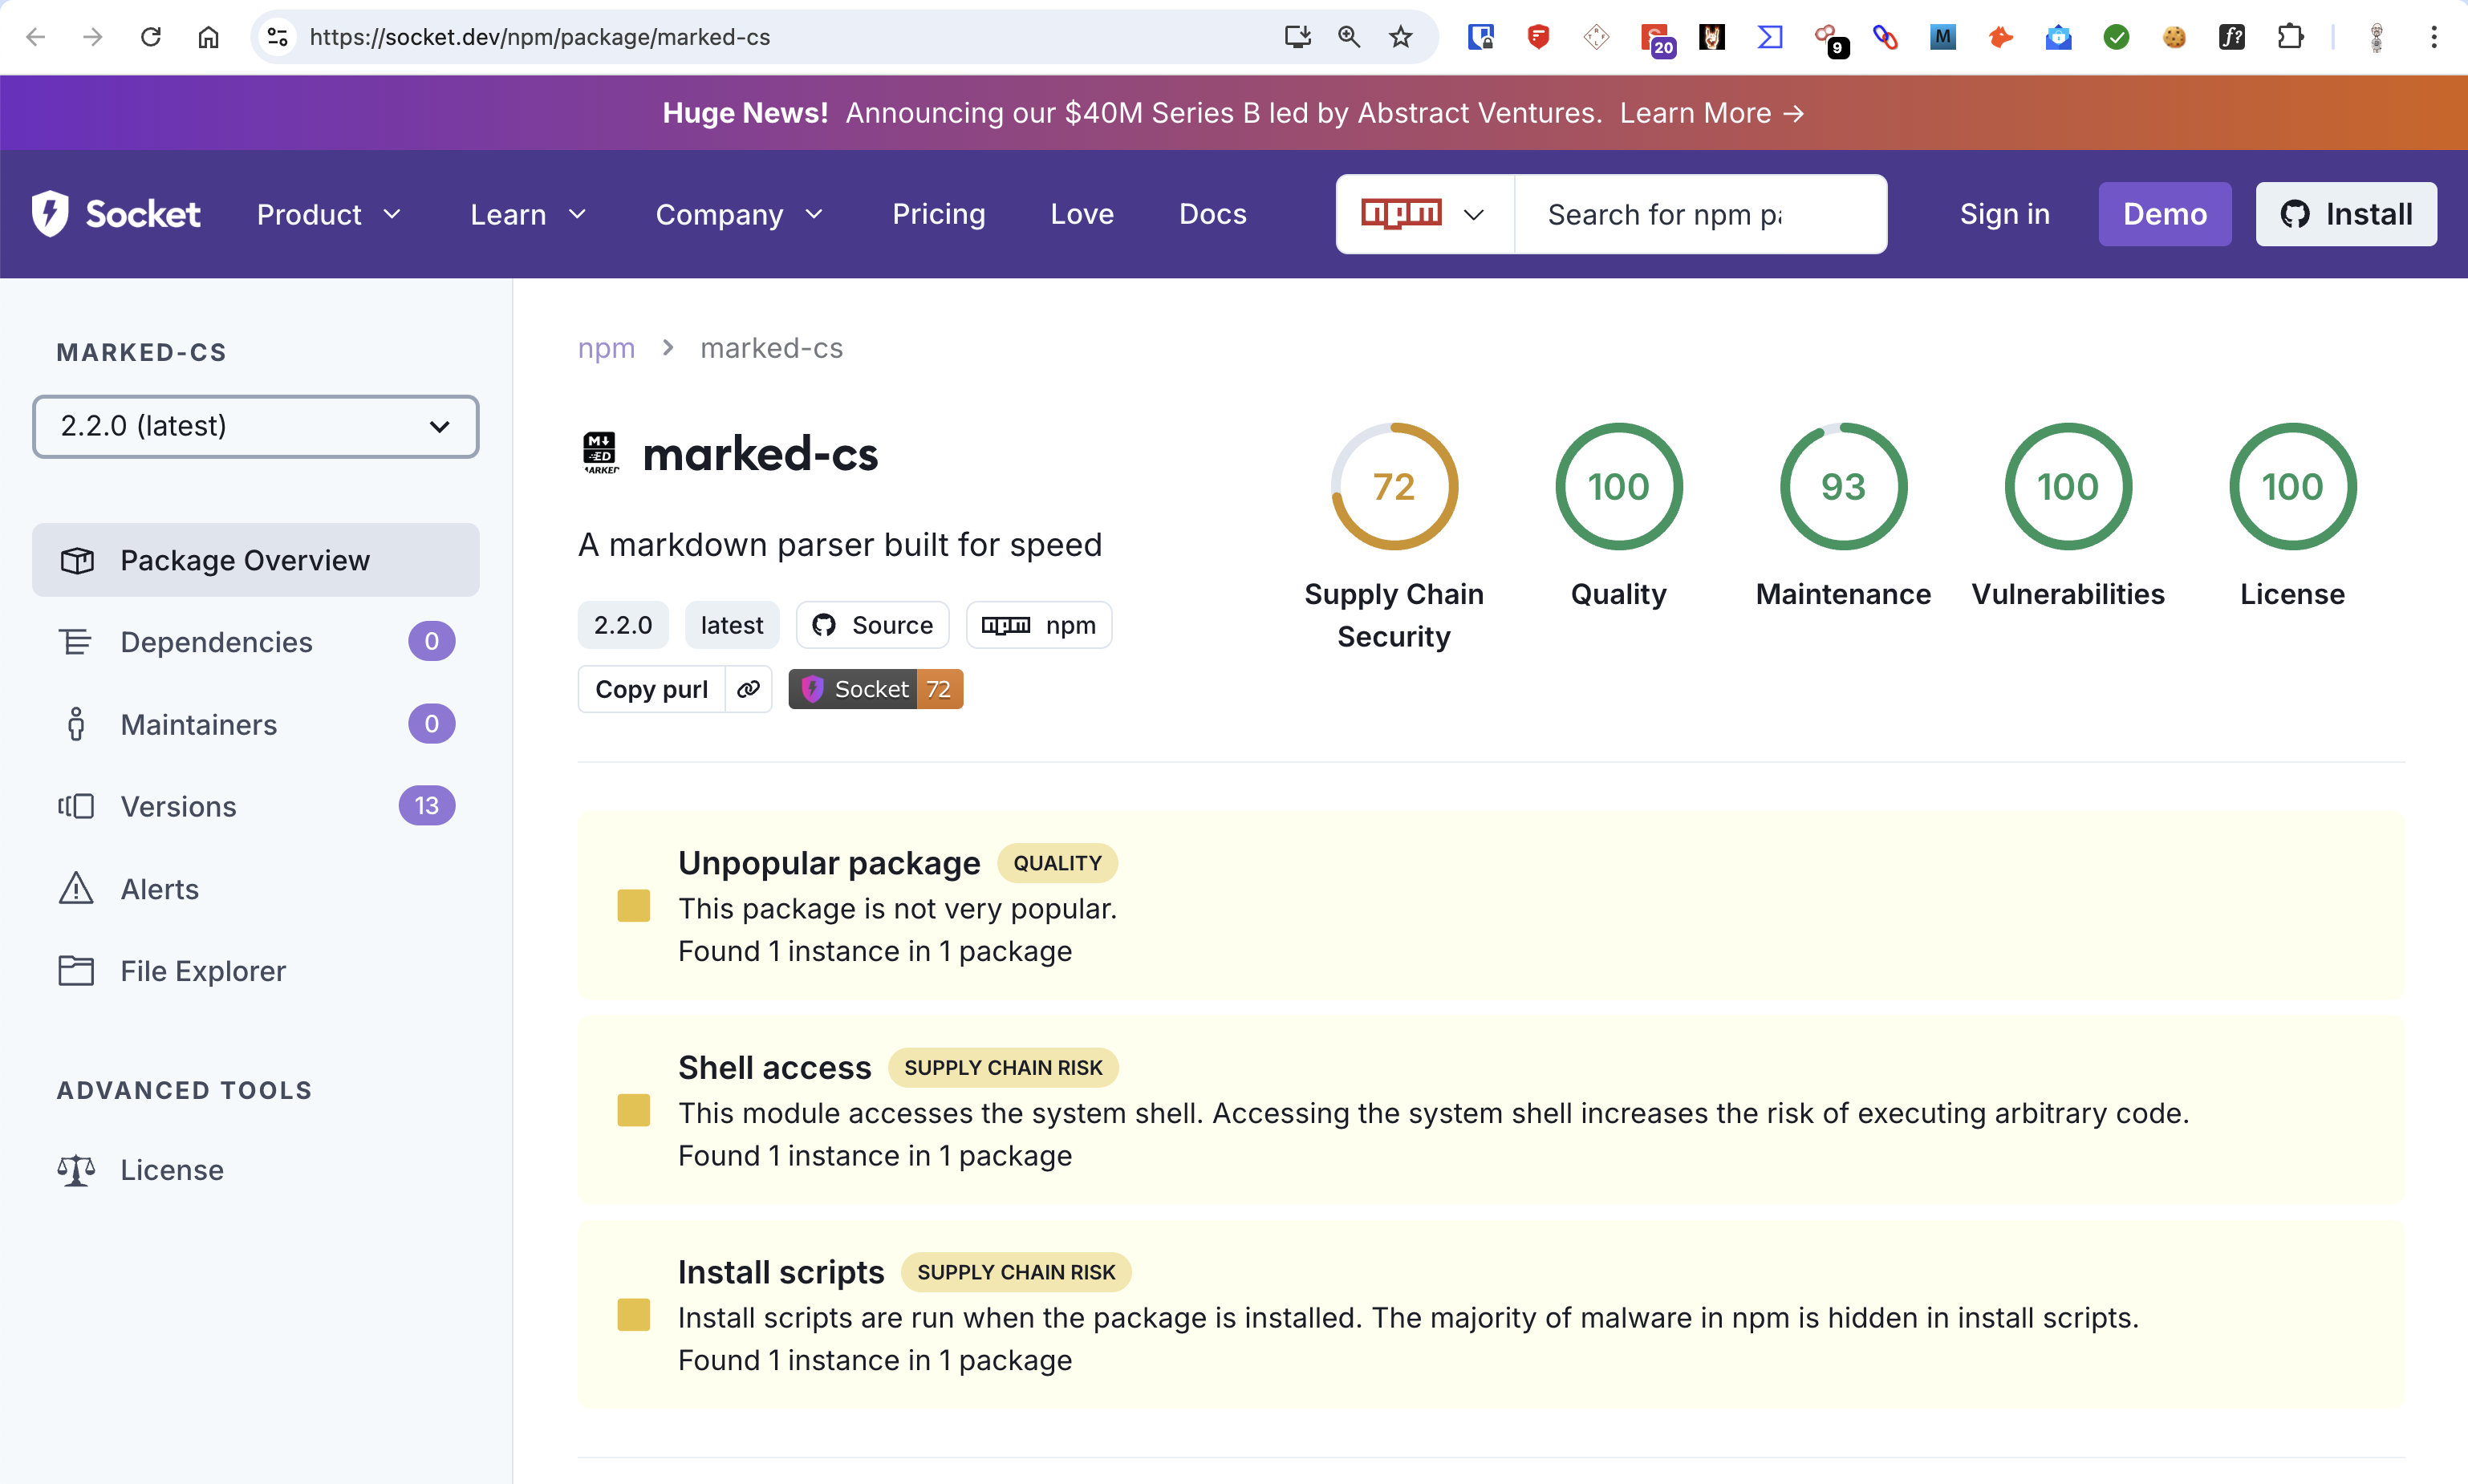This screenshot has height=1484, width=2468.
Task: Open the Install scripts alert card
Action: coord(1490,1315)
